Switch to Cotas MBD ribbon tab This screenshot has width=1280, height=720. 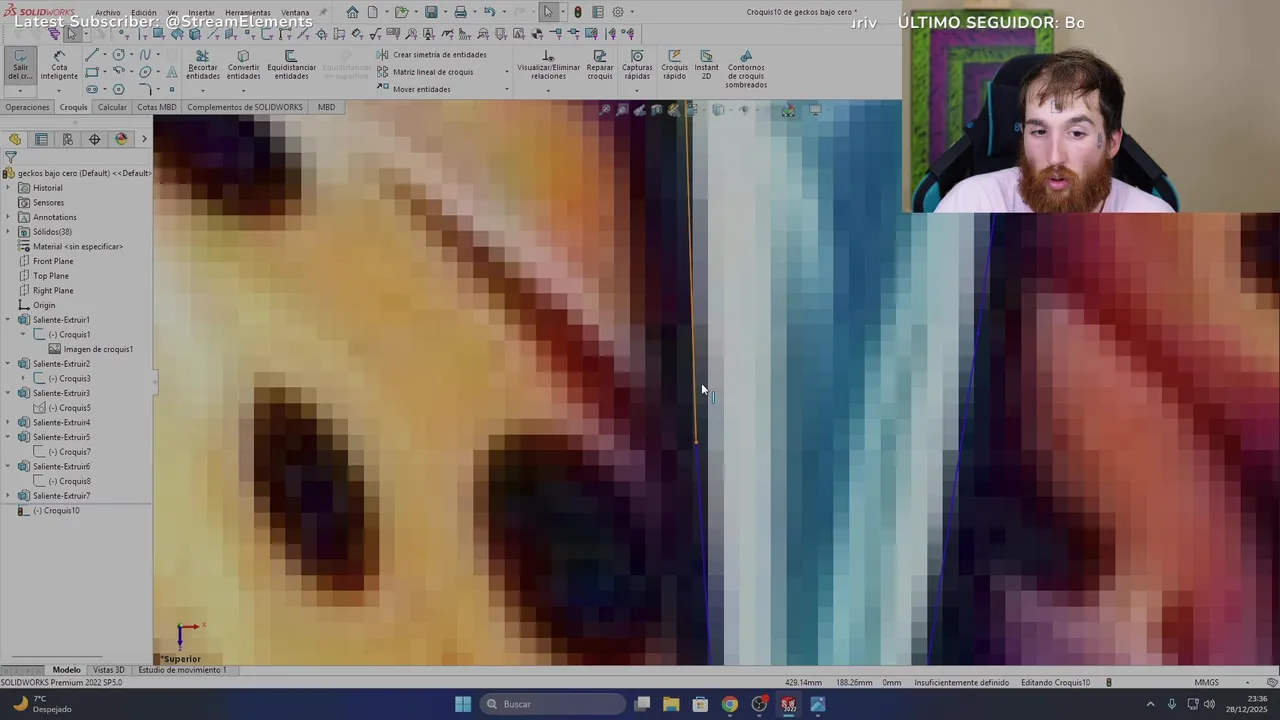pos(156,107)
